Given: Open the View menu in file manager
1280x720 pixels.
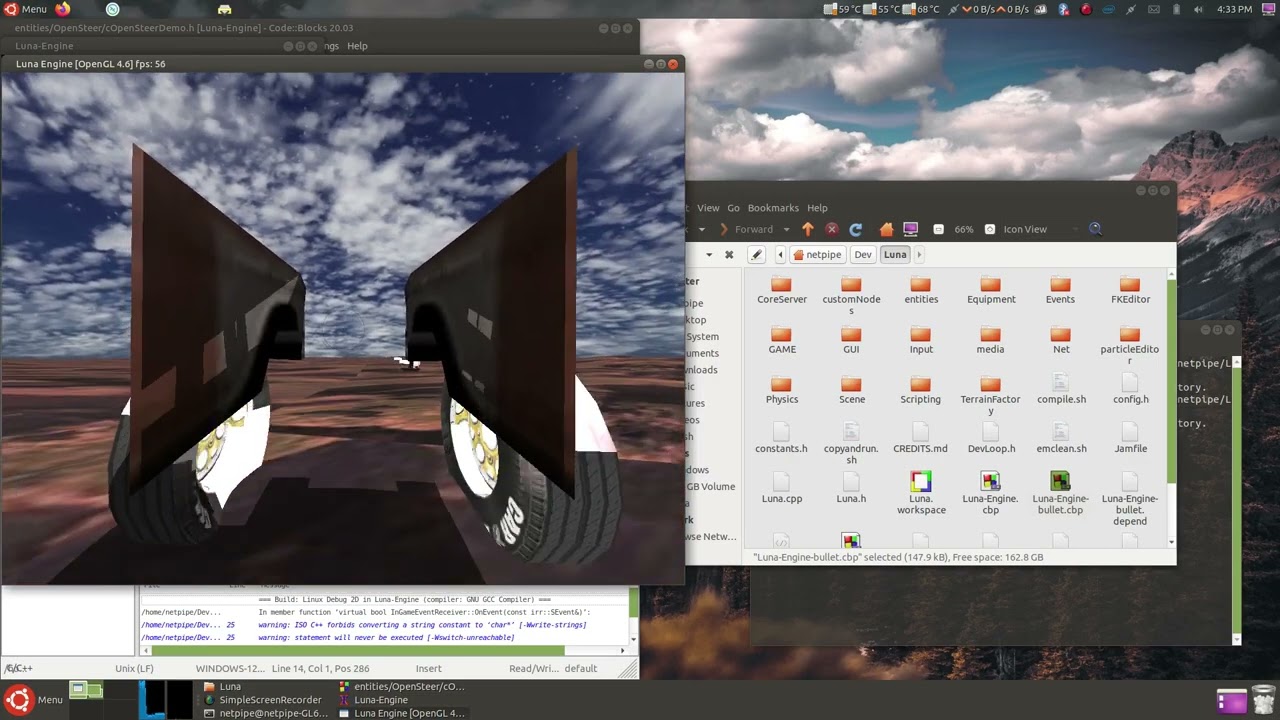Looking at the screenshot, I should (x=708, y=208).
